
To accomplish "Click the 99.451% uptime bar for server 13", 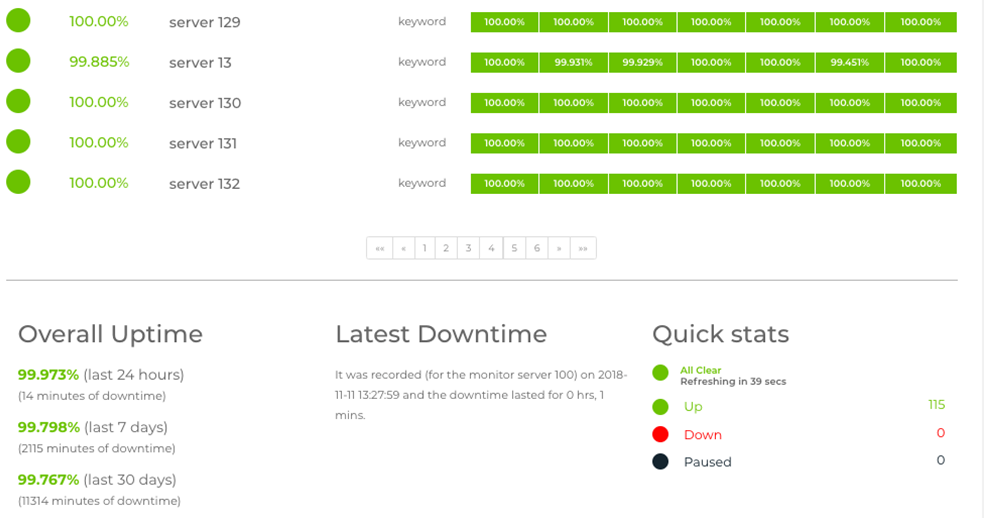I will pyautogui.click(x=850, y=62).
